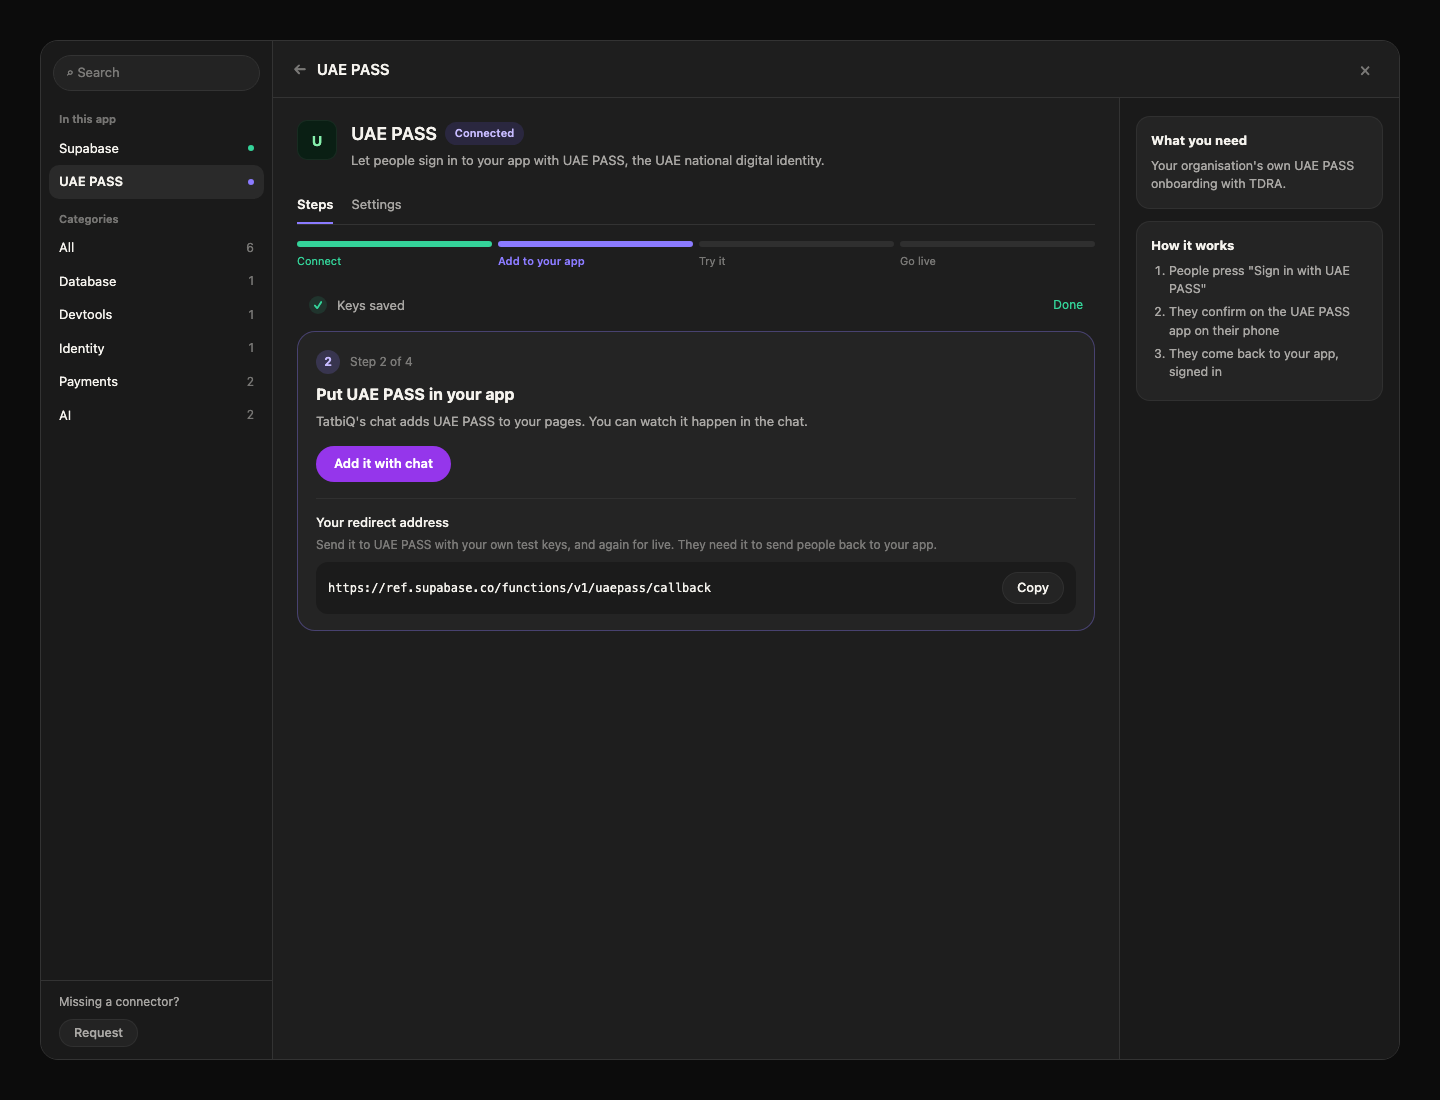Copy the redirect address

tap(1033, 588)
